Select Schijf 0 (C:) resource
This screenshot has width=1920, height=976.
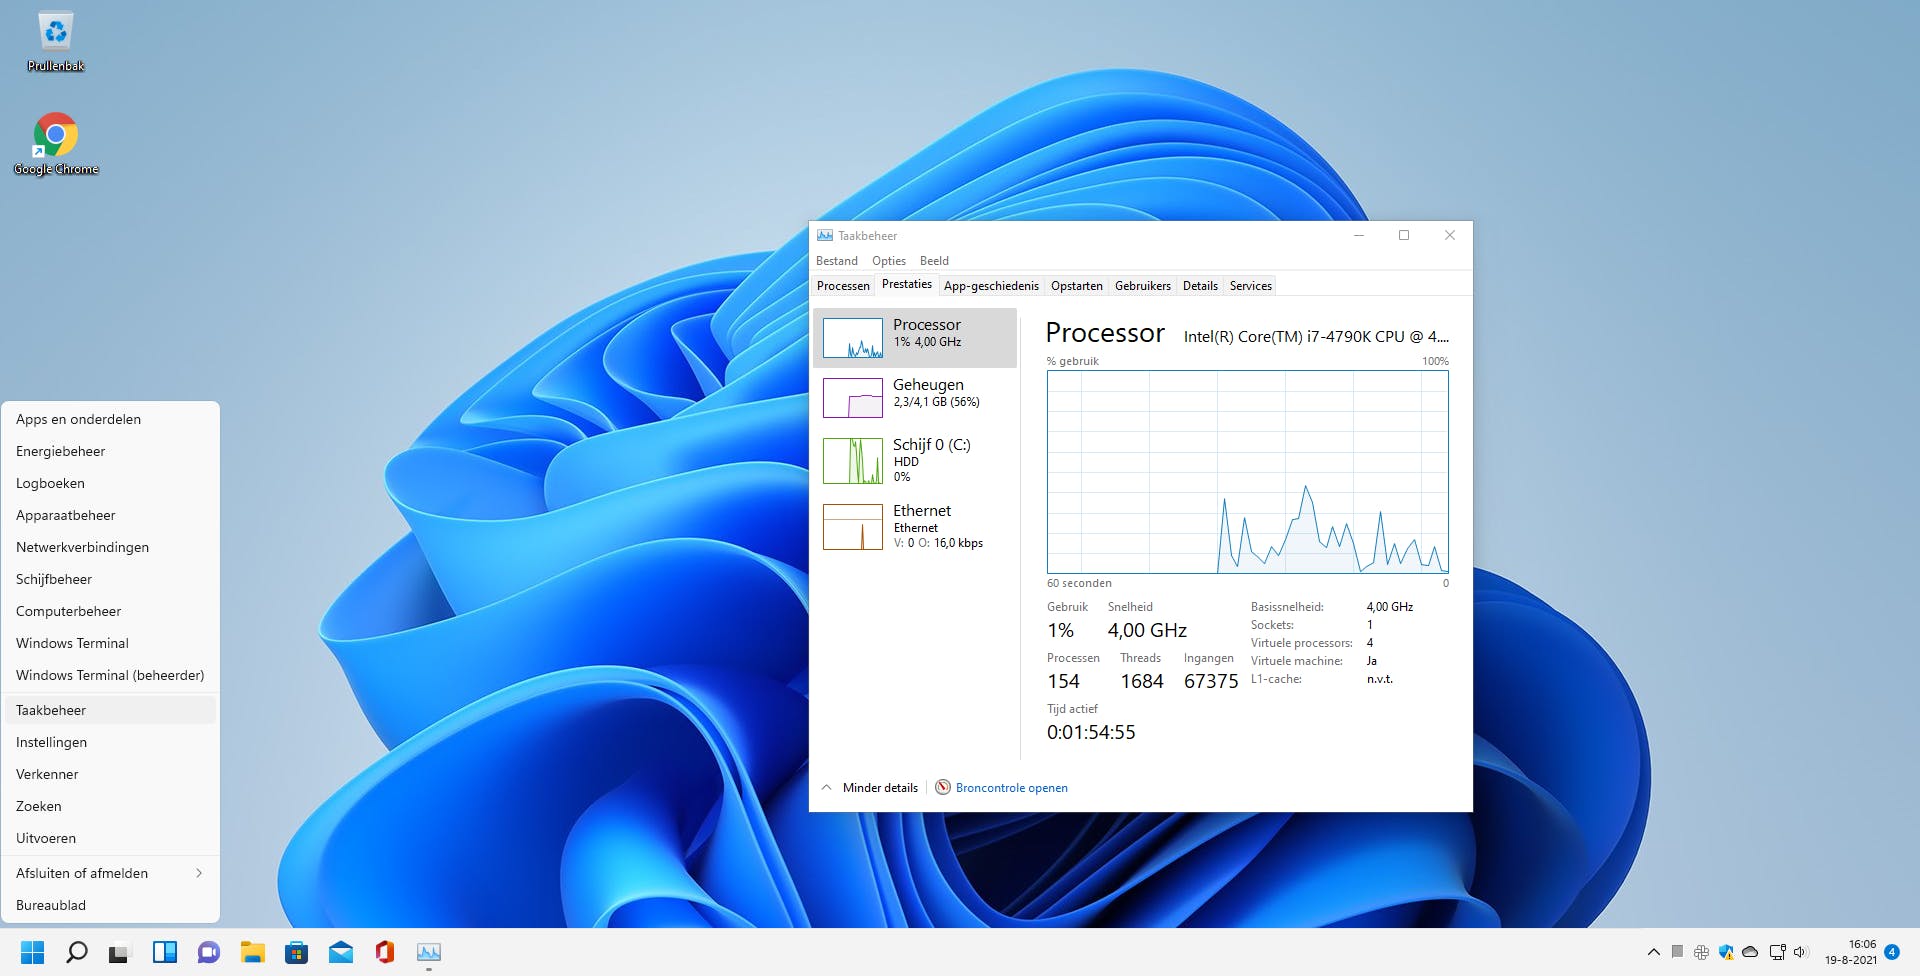[915, 461]
